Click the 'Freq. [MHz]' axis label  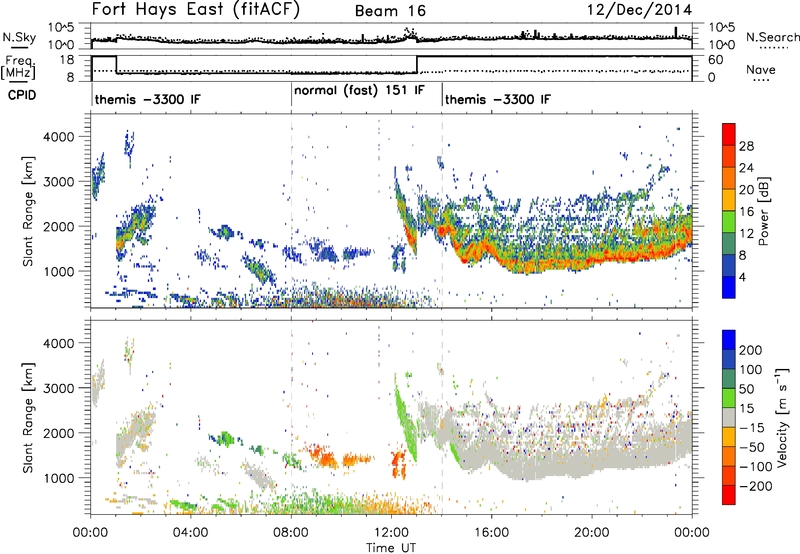coord(18,67)
